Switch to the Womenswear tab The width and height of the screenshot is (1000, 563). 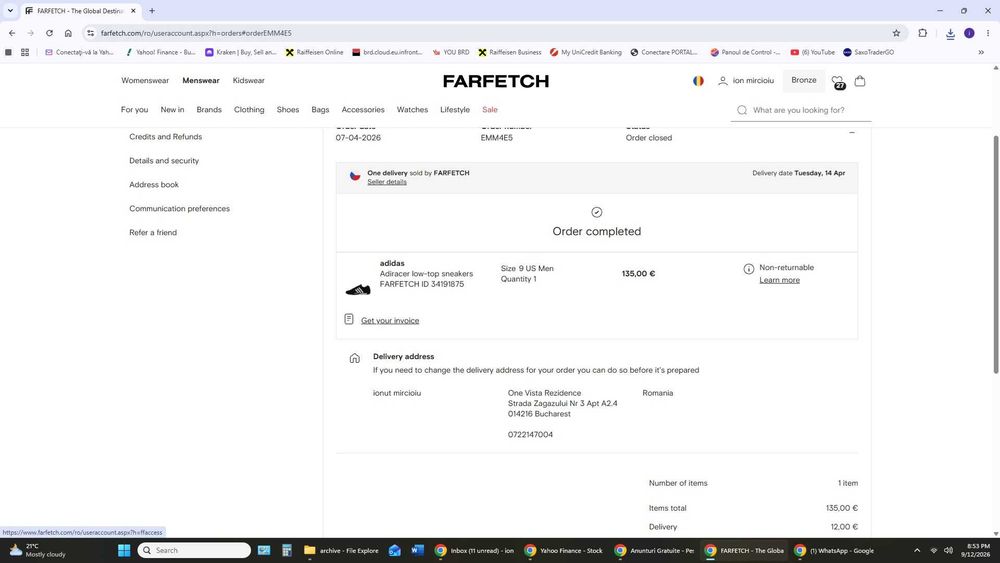[145, 81]
